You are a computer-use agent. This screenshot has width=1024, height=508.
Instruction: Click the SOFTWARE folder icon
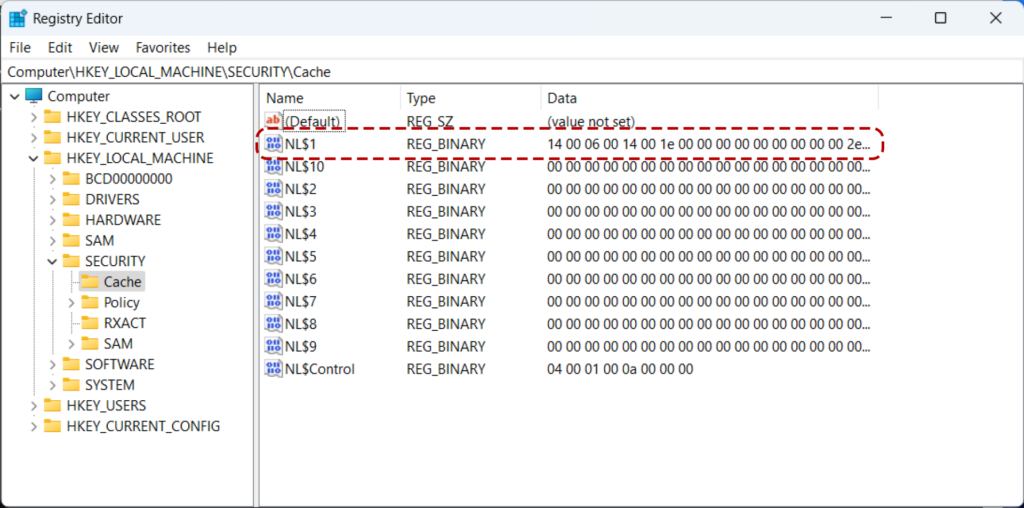tap(71, 364)
